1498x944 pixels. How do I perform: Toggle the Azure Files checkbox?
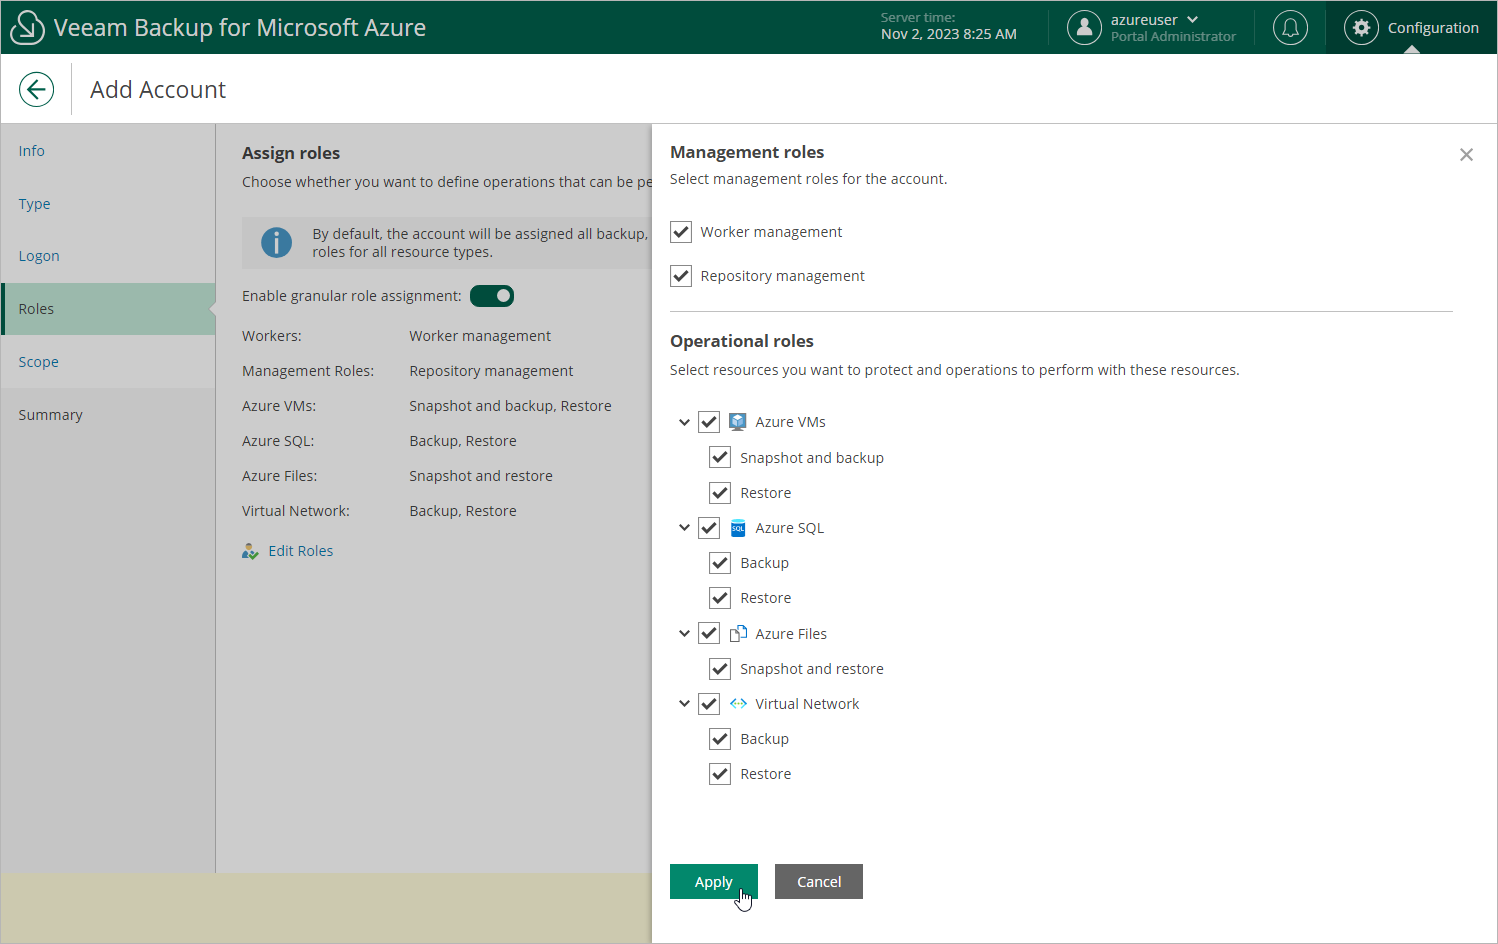(709, 633)
